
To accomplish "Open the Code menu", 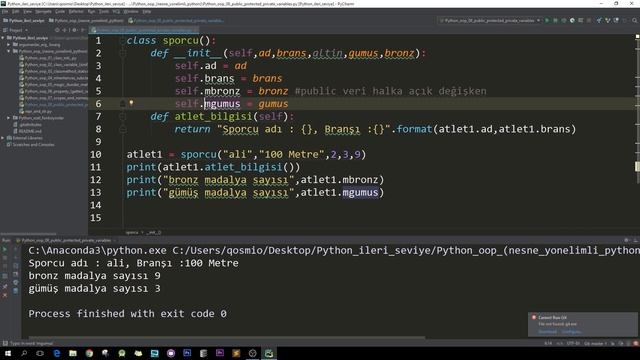I will click(60, 11).
